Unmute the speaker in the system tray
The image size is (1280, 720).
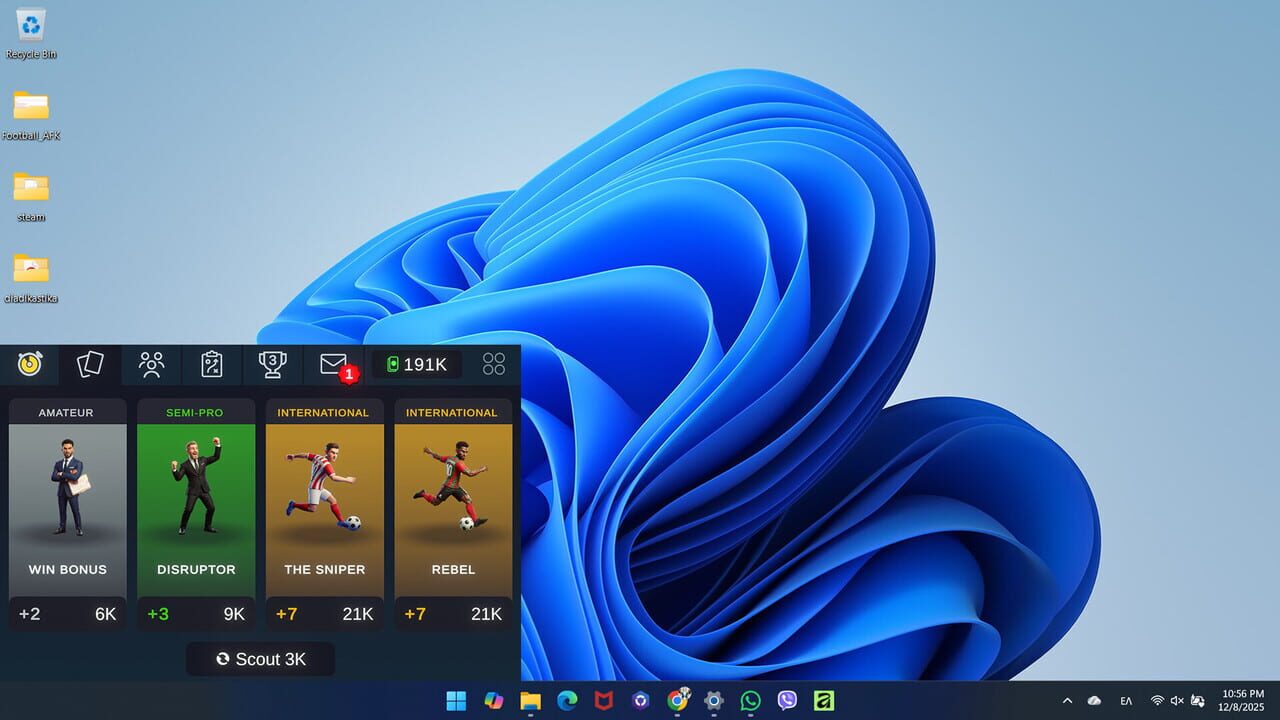(x=1176, y=700)
